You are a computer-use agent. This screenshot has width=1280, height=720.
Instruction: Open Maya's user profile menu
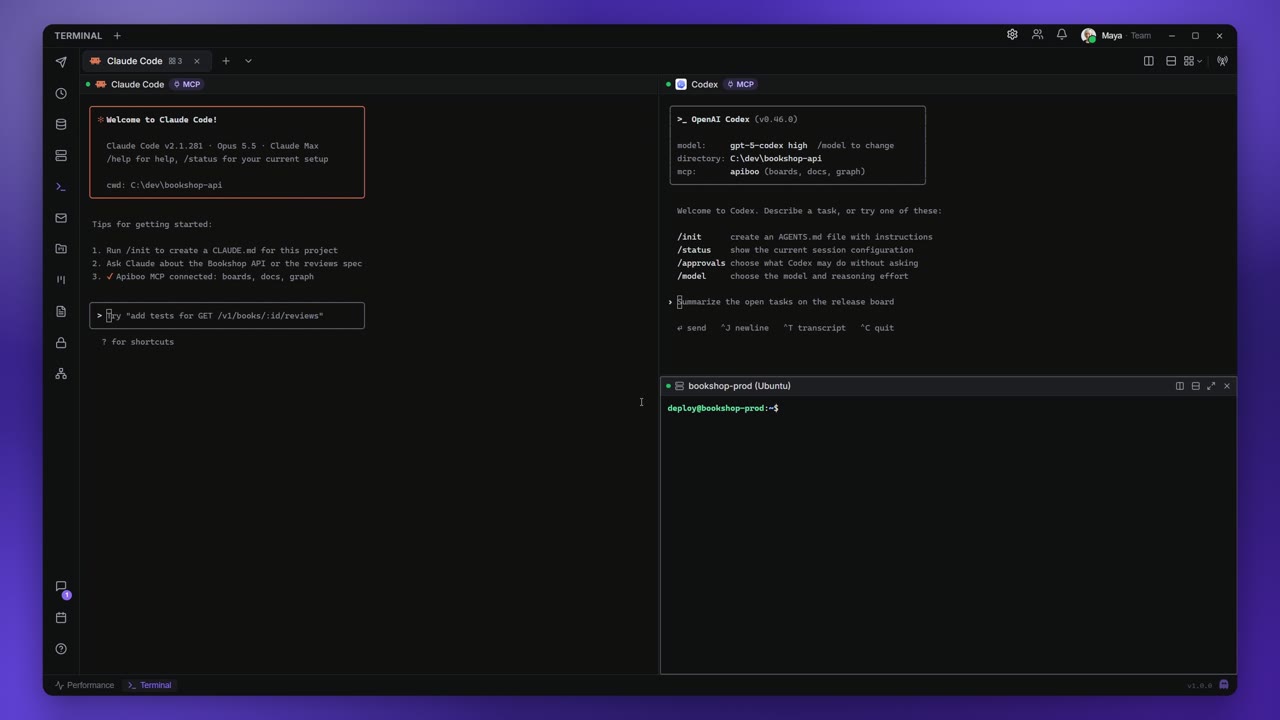[1116, 35]
